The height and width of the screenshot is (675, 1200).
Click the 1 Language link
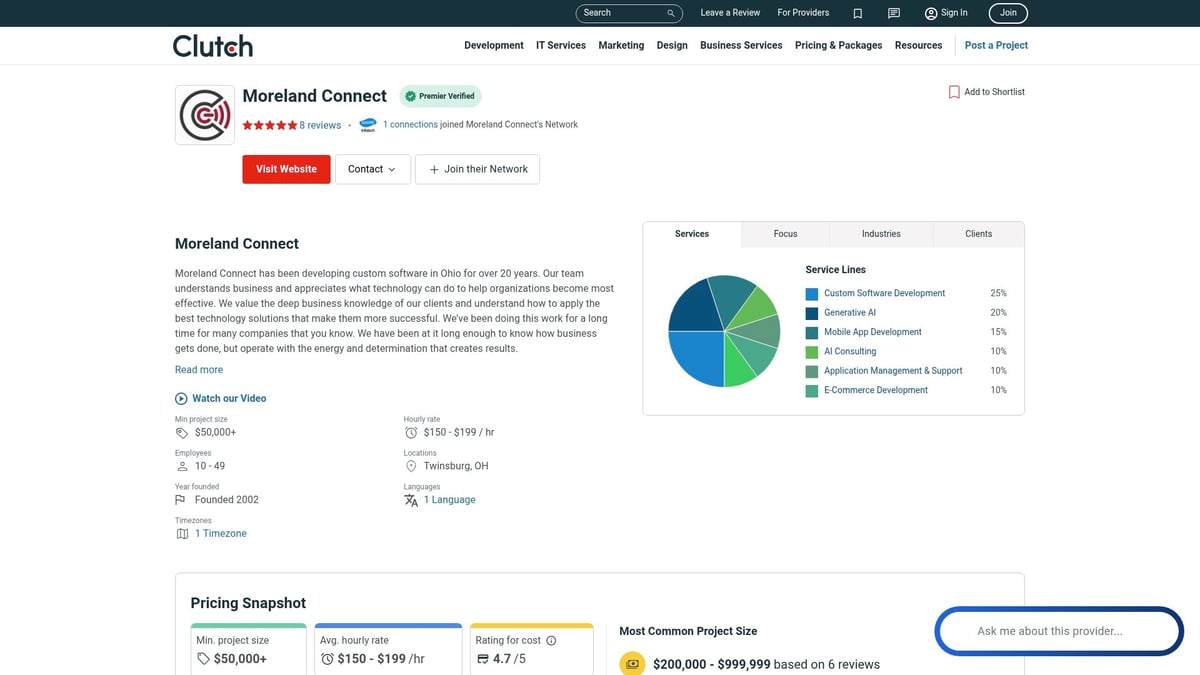point(449,500)
